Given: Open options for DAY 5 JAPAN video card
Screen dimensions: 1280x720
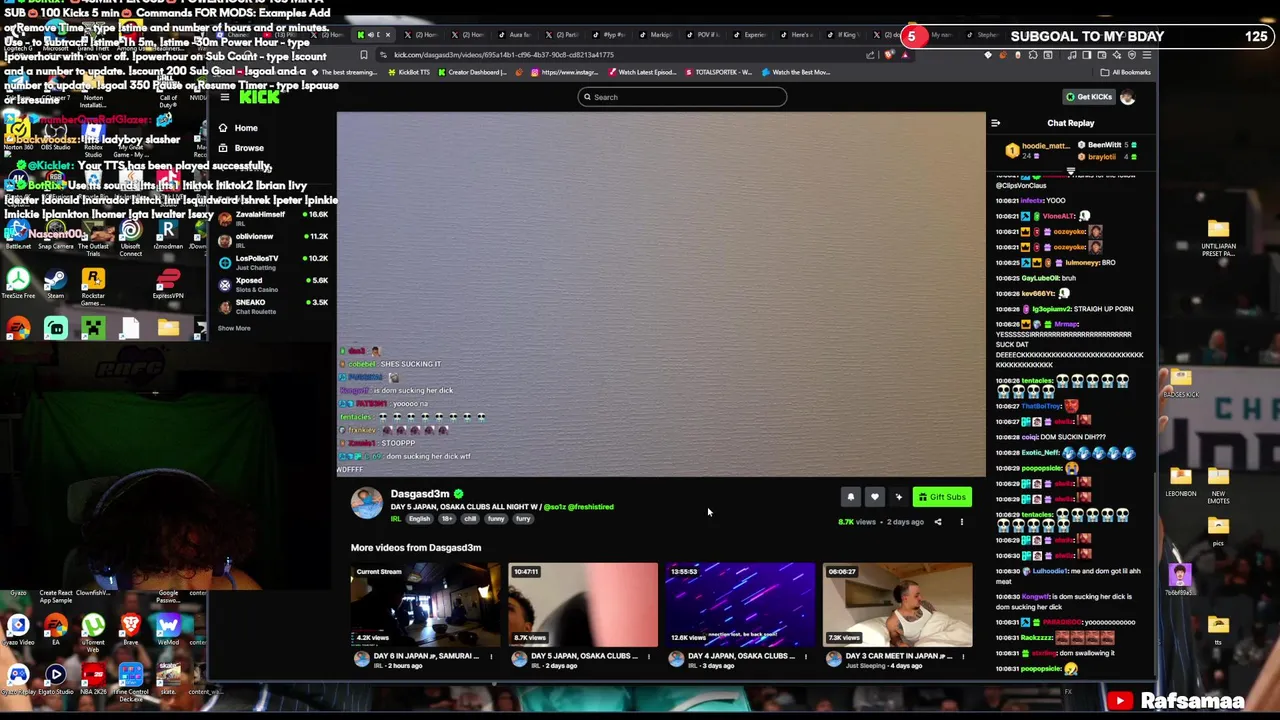Looking at the screenshot, I should [x=648, y=656].
